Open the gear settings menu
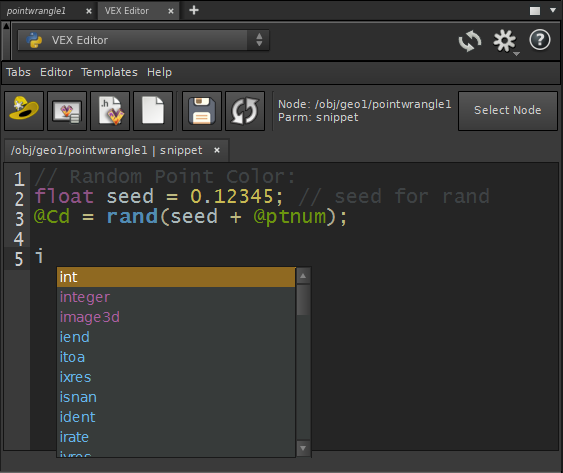This screenshot has height=473, width=563. (505, 41)
